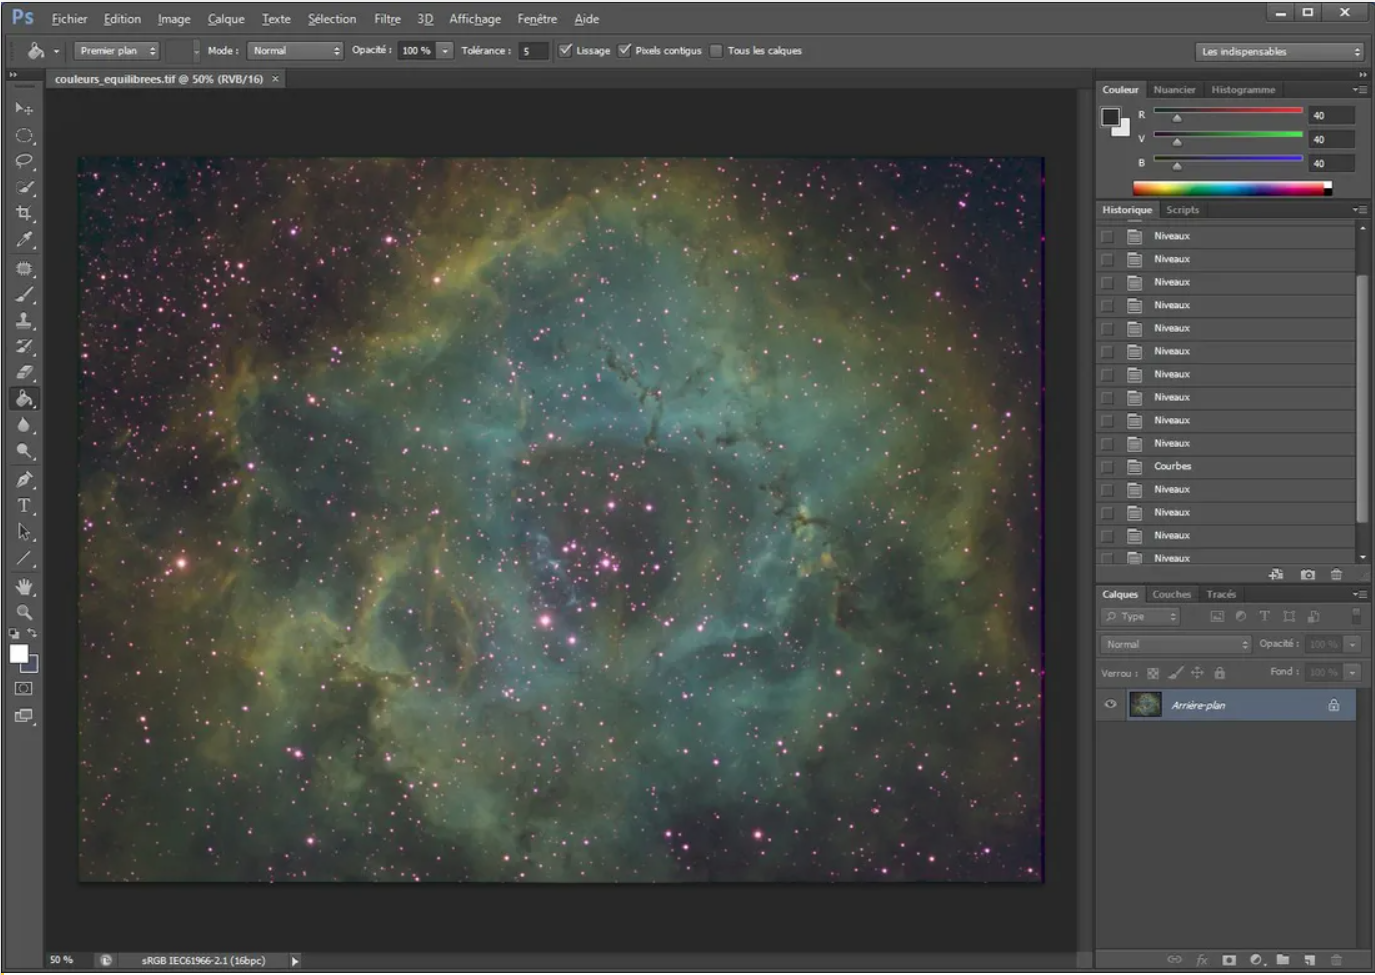The height and width of the screenshot is (975, 1375).
Task: Select the Crop tool
Action: pyautogui.click(x=24, y=213)
